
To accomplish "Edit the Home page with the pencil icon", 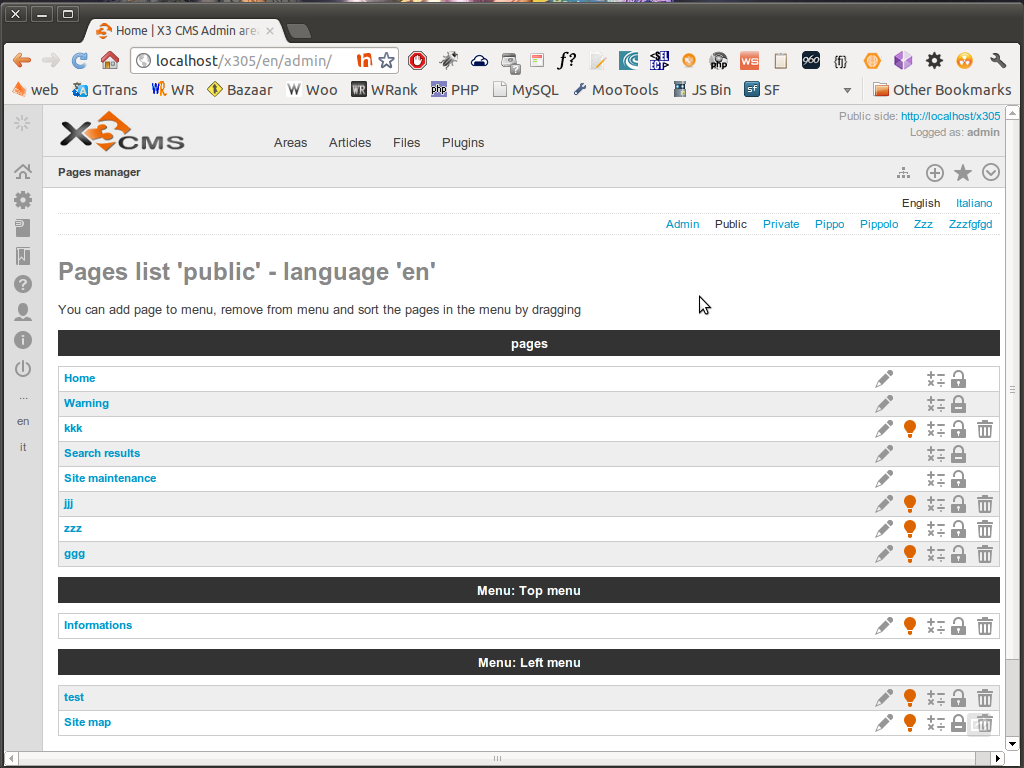I will (883, 378).
